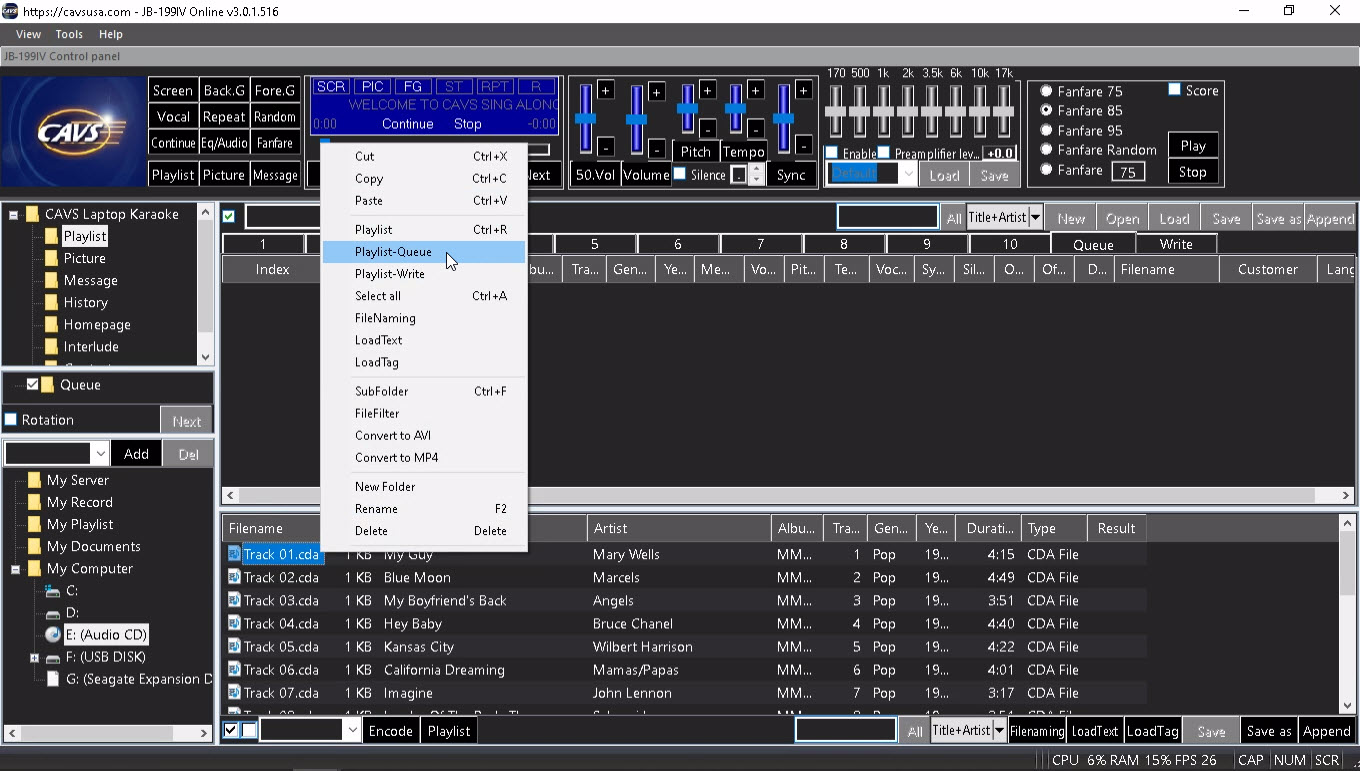Click the Vocal button
This screenshot has width=1360, height=771.
173,116
